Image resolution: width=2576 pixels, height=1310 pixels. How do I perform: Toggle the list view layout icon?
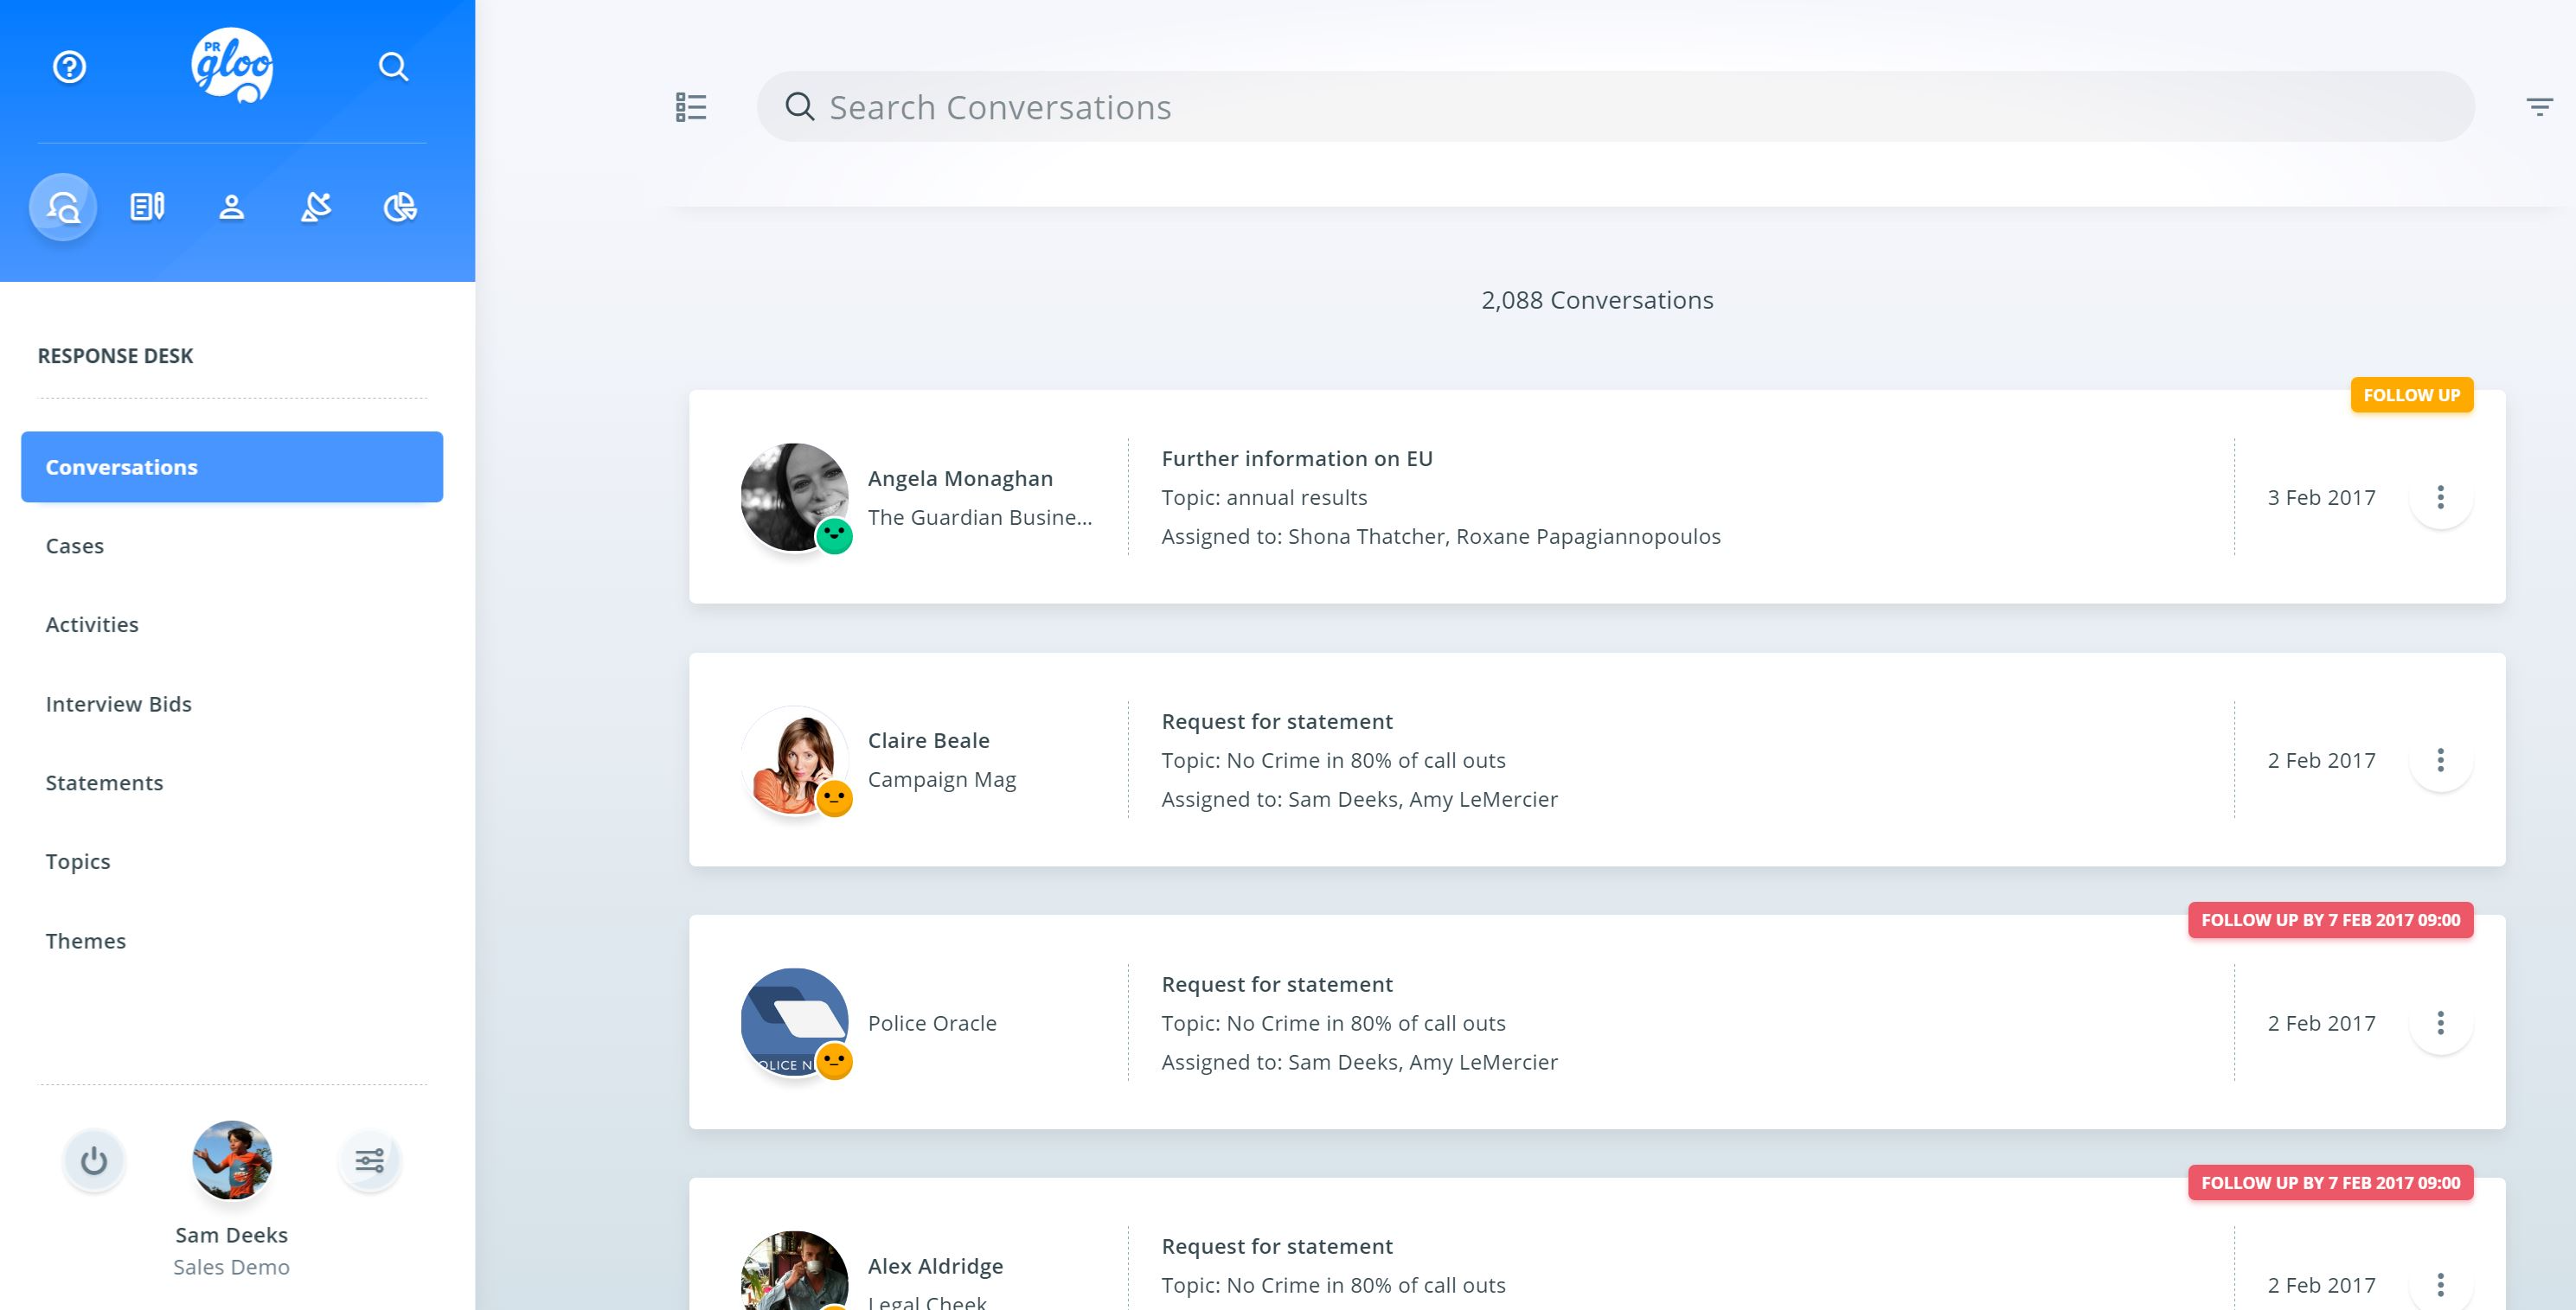[691, 107]
